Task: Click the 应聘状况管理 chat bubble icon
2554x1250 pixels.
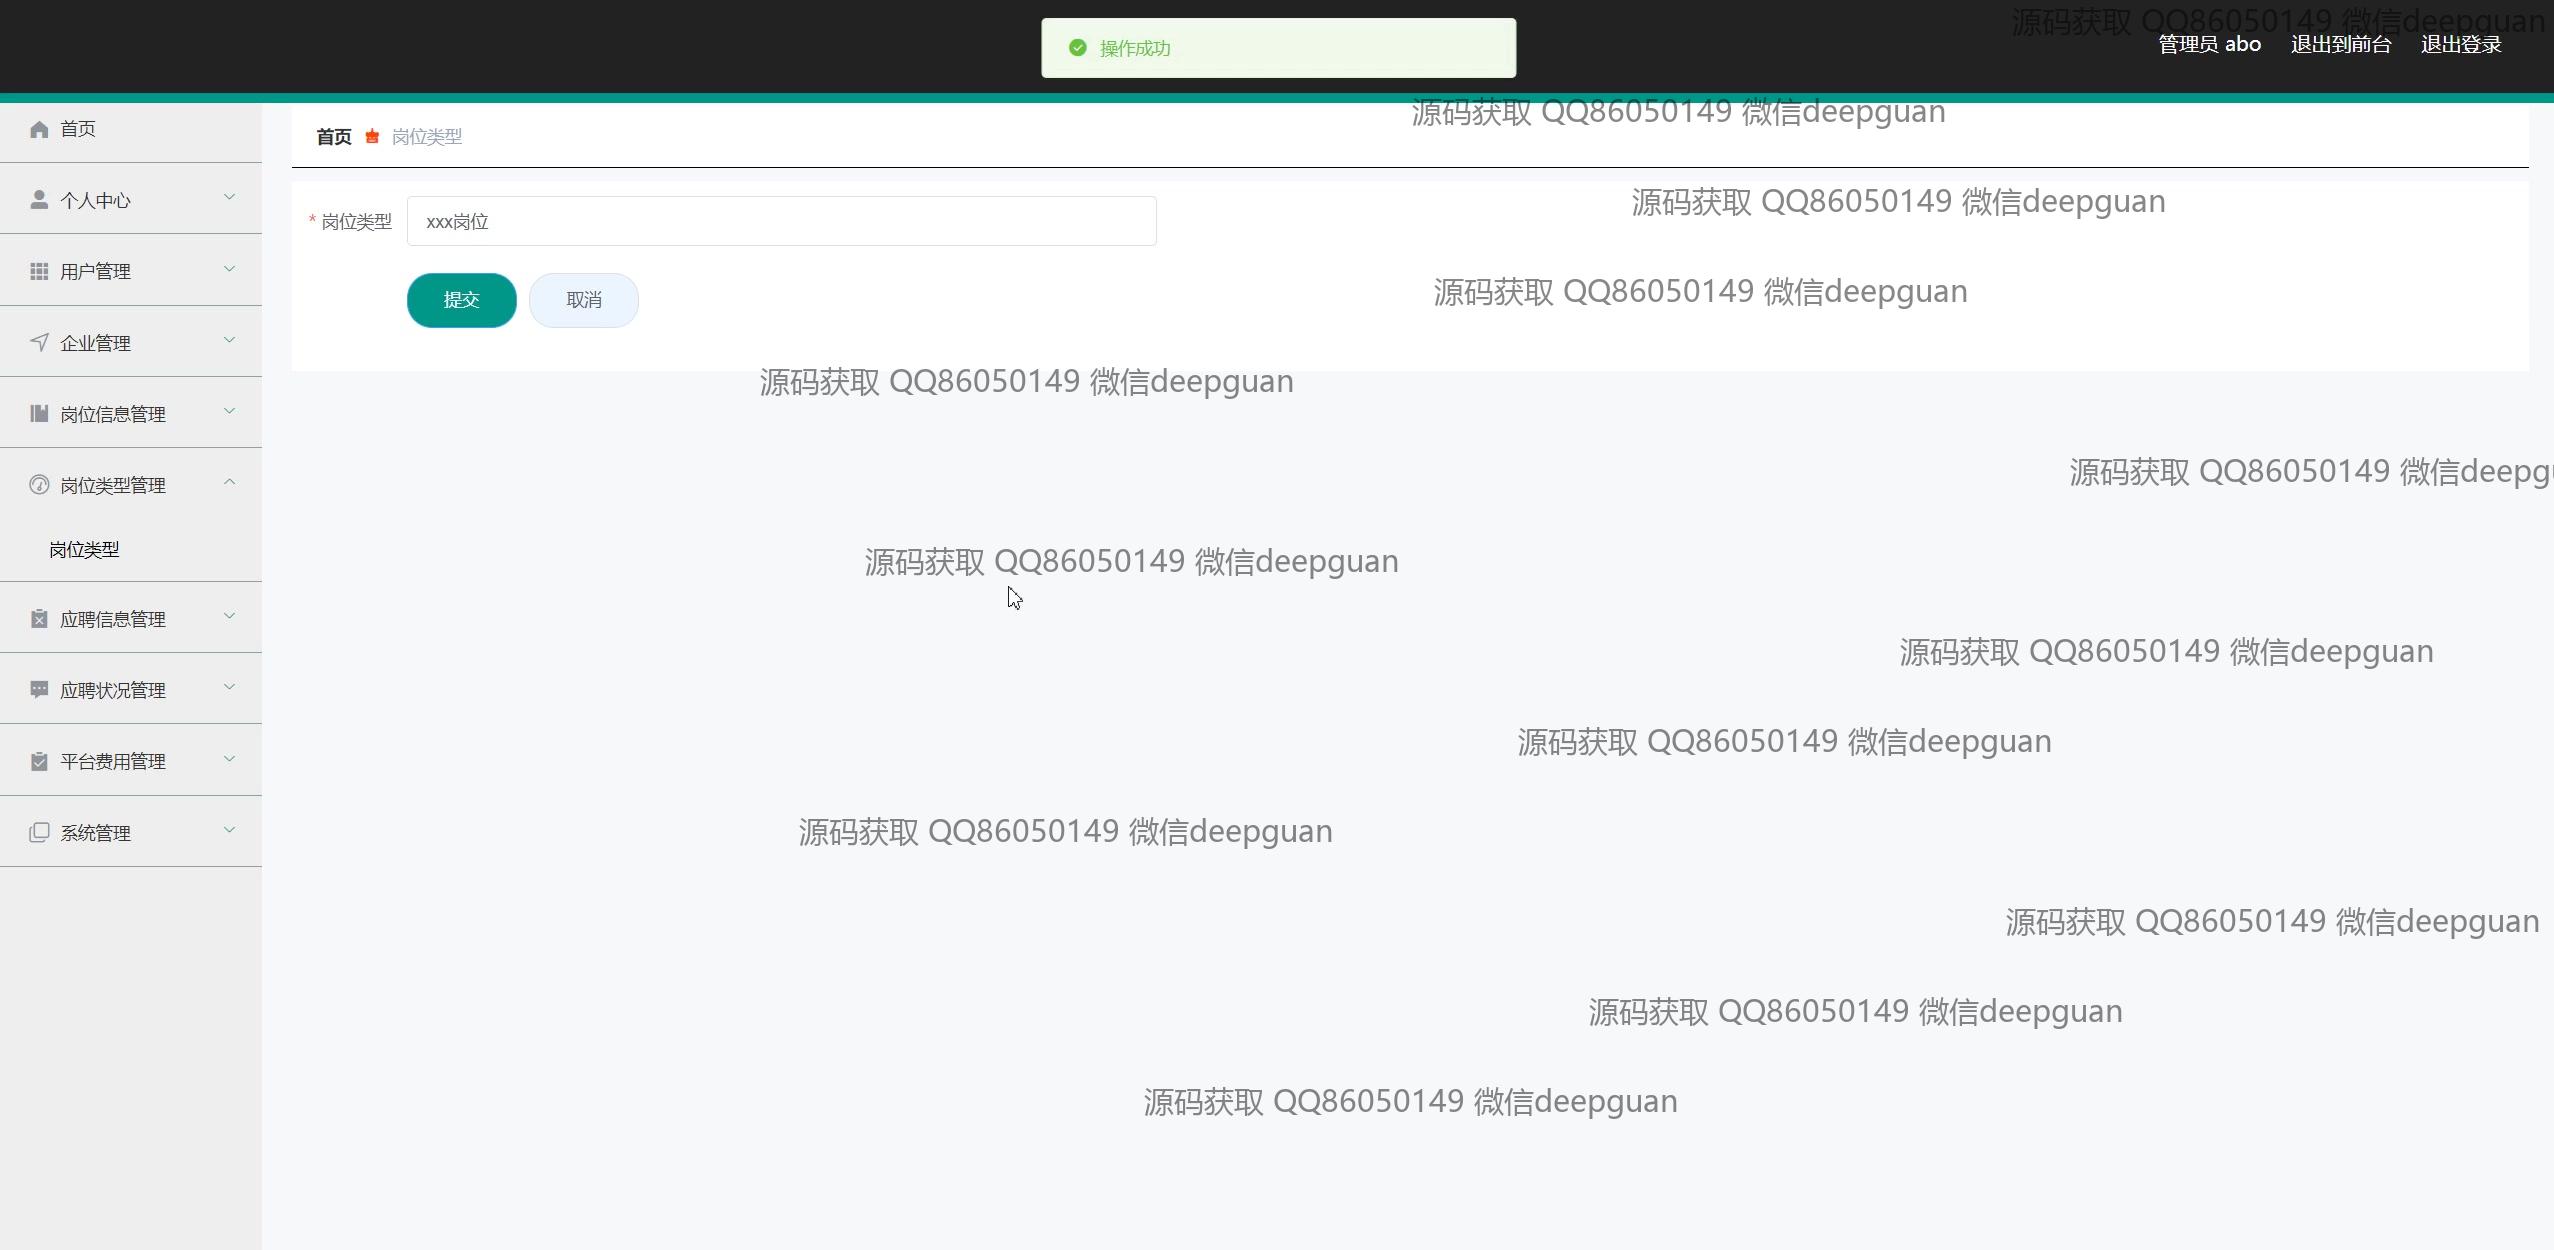Action: [x=39, y=690]
